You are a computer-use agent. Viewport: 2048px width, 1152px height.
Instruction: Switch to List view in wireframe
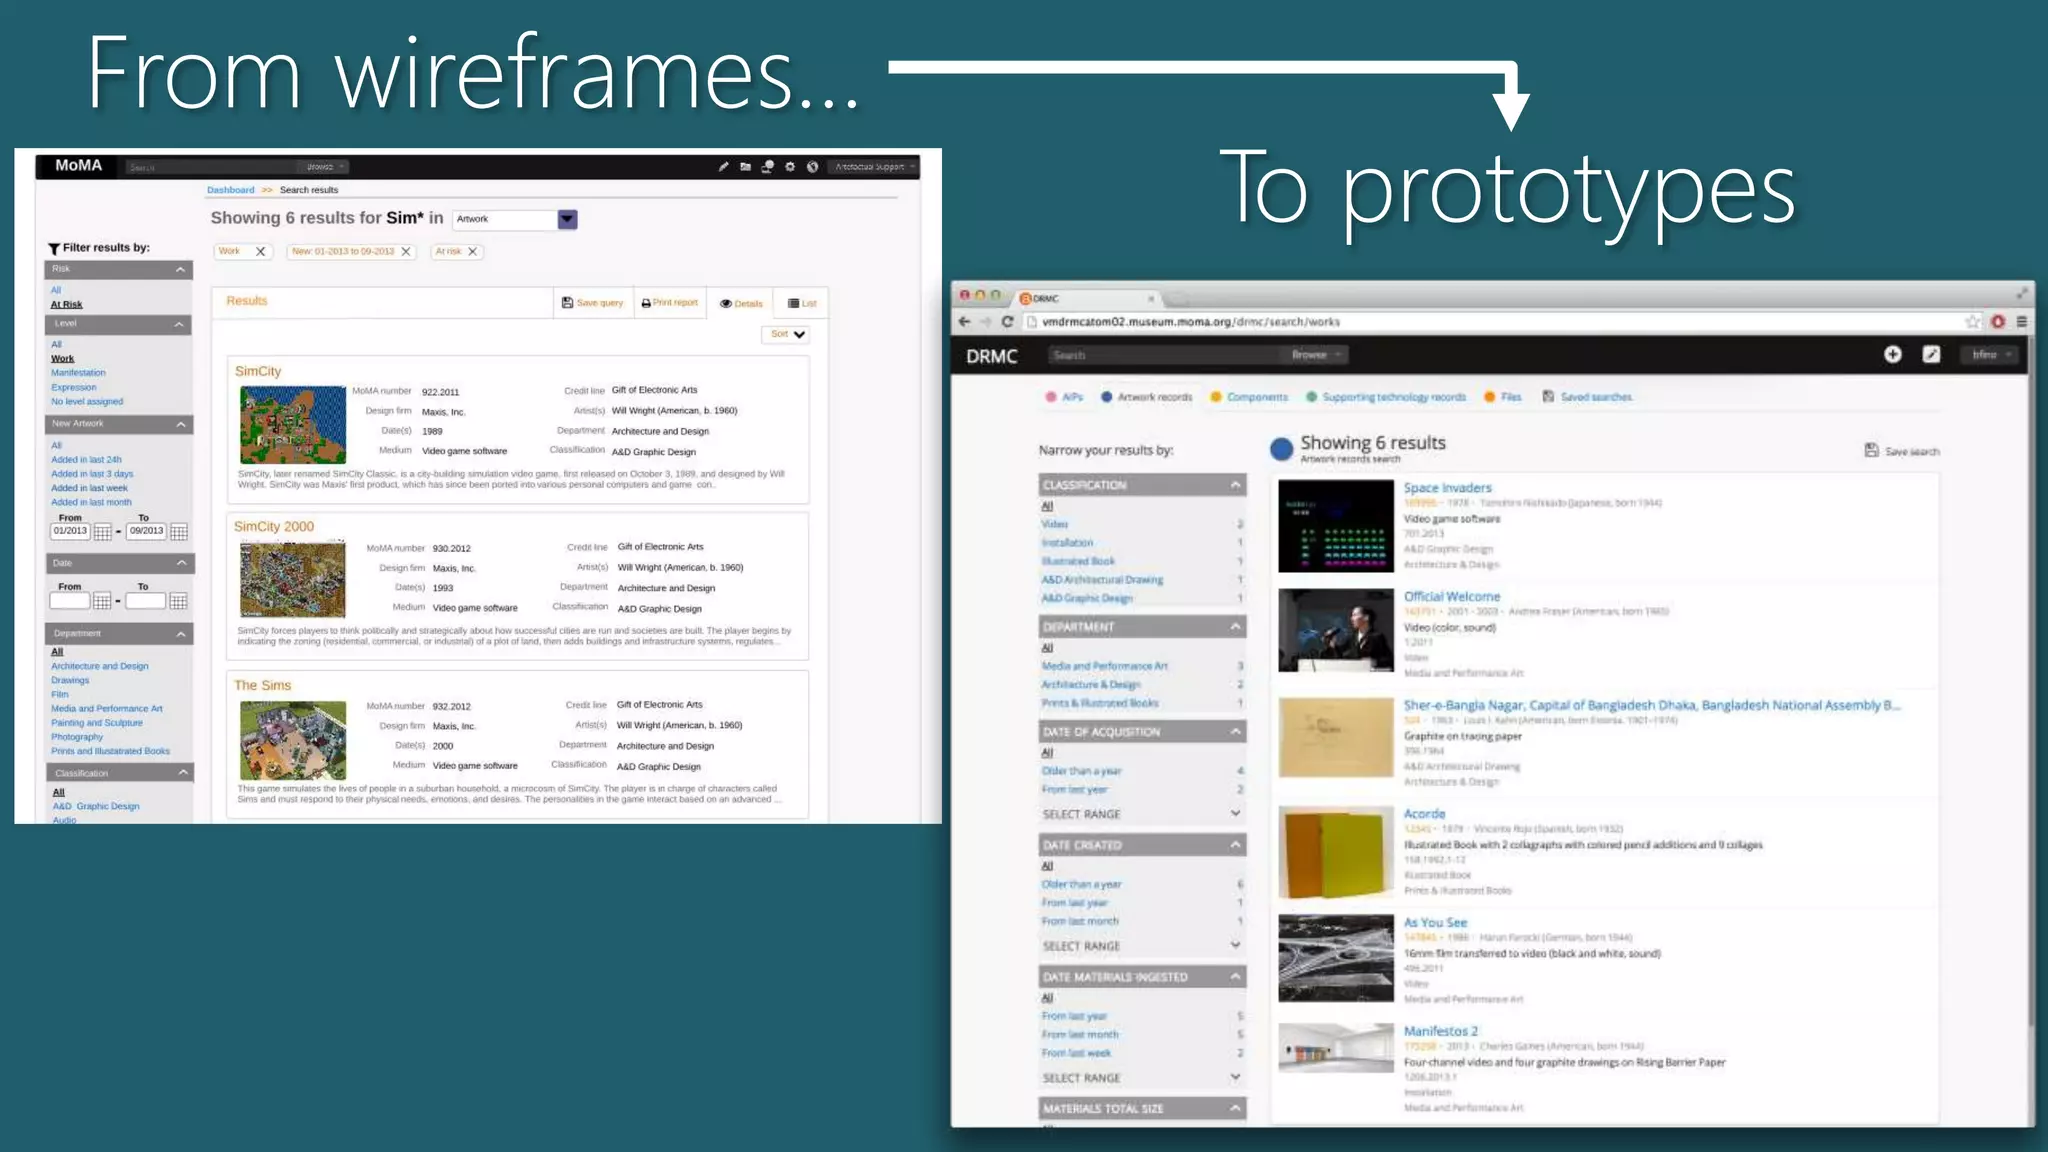(x=802, y=303)
